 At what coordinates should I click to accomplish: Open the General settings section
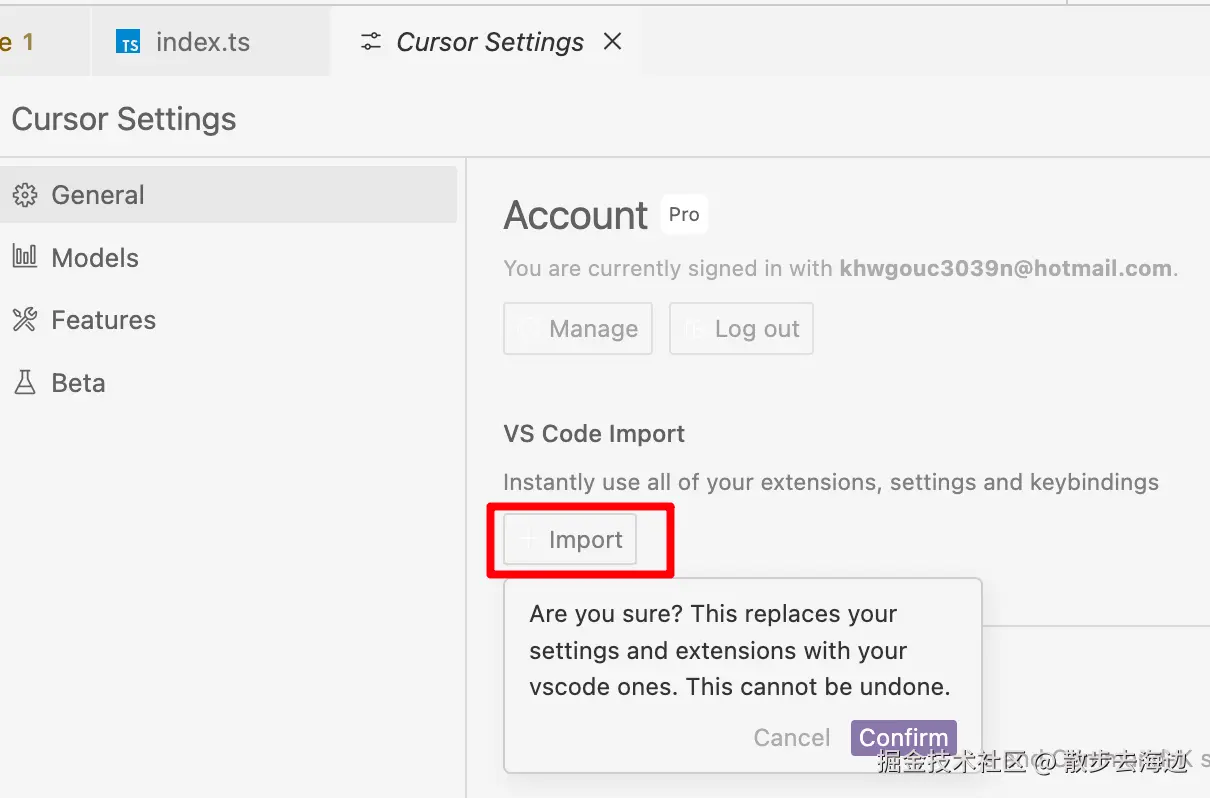[x=228, y=194]
